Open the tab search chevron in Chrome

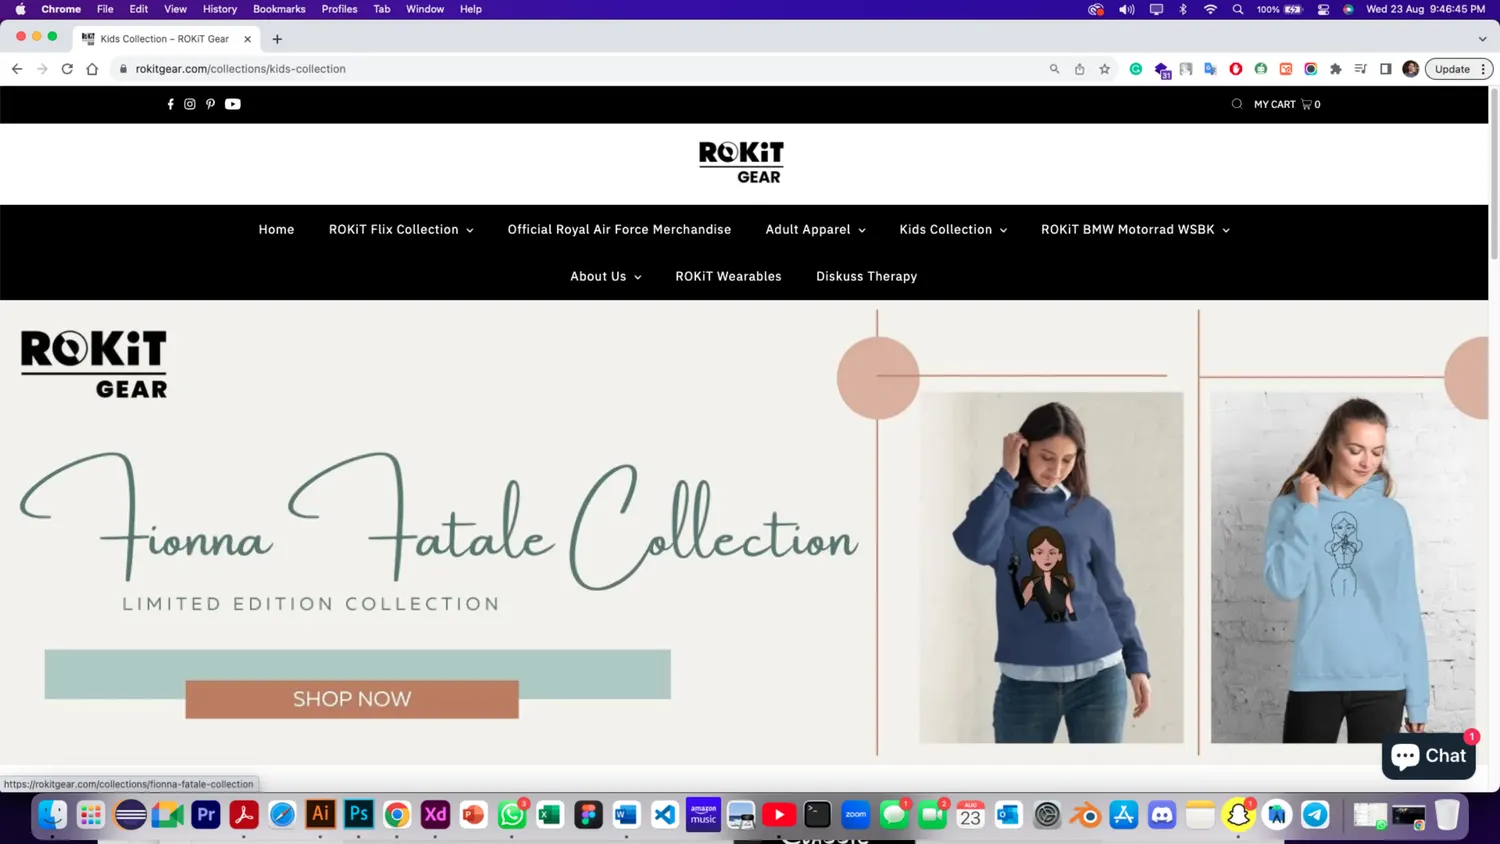pos(1482,39)
